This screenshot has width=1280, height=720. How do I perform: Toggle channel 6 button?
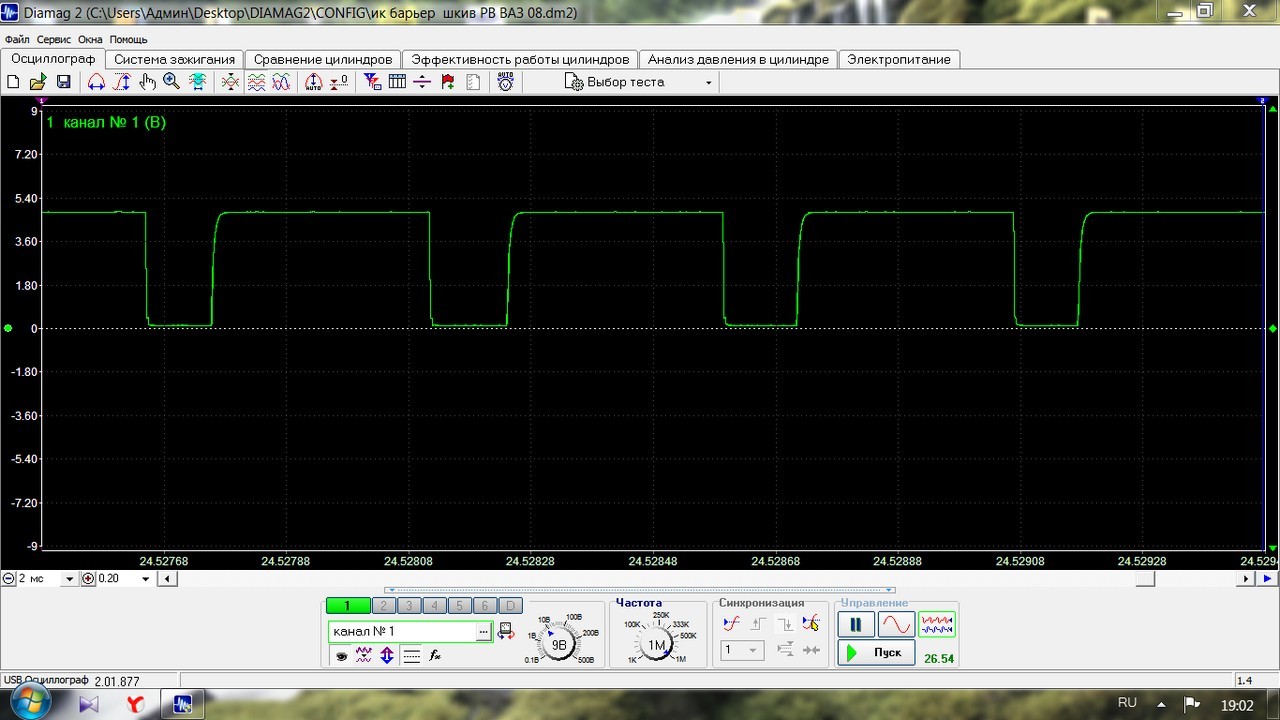(484, 605)
